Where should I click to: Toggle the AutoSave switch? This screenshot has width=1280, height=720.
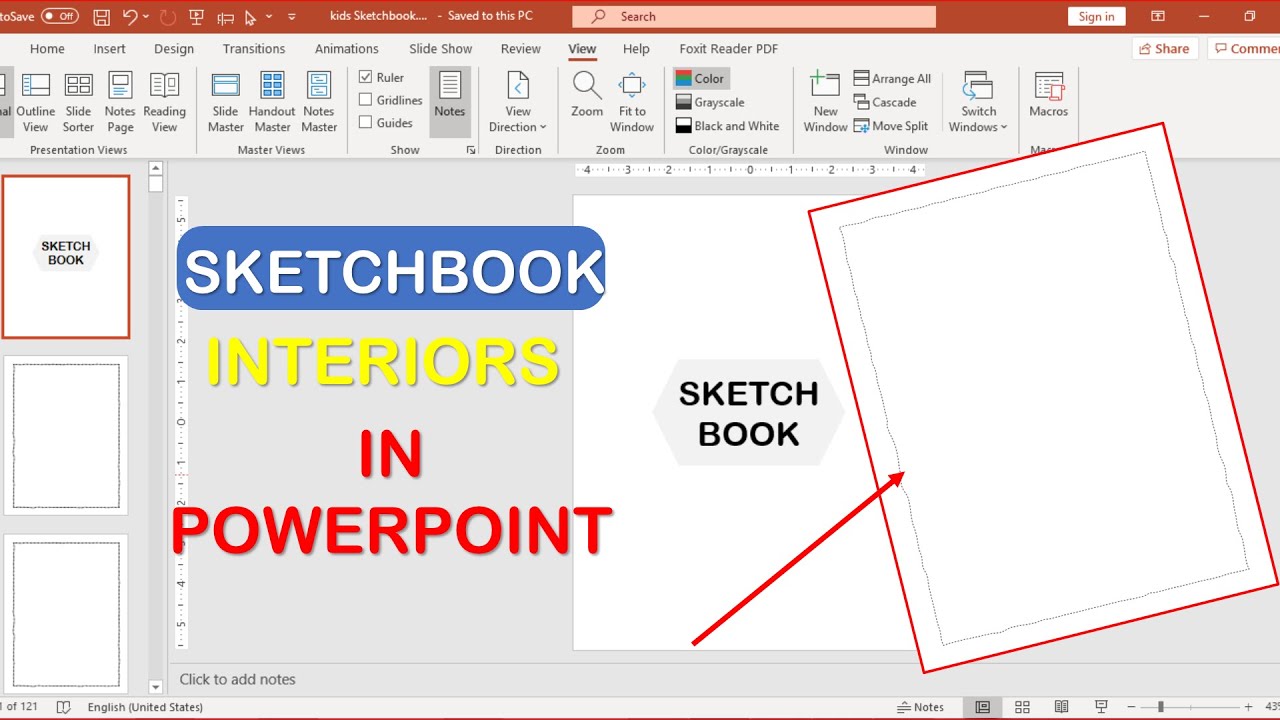point(60,16)
